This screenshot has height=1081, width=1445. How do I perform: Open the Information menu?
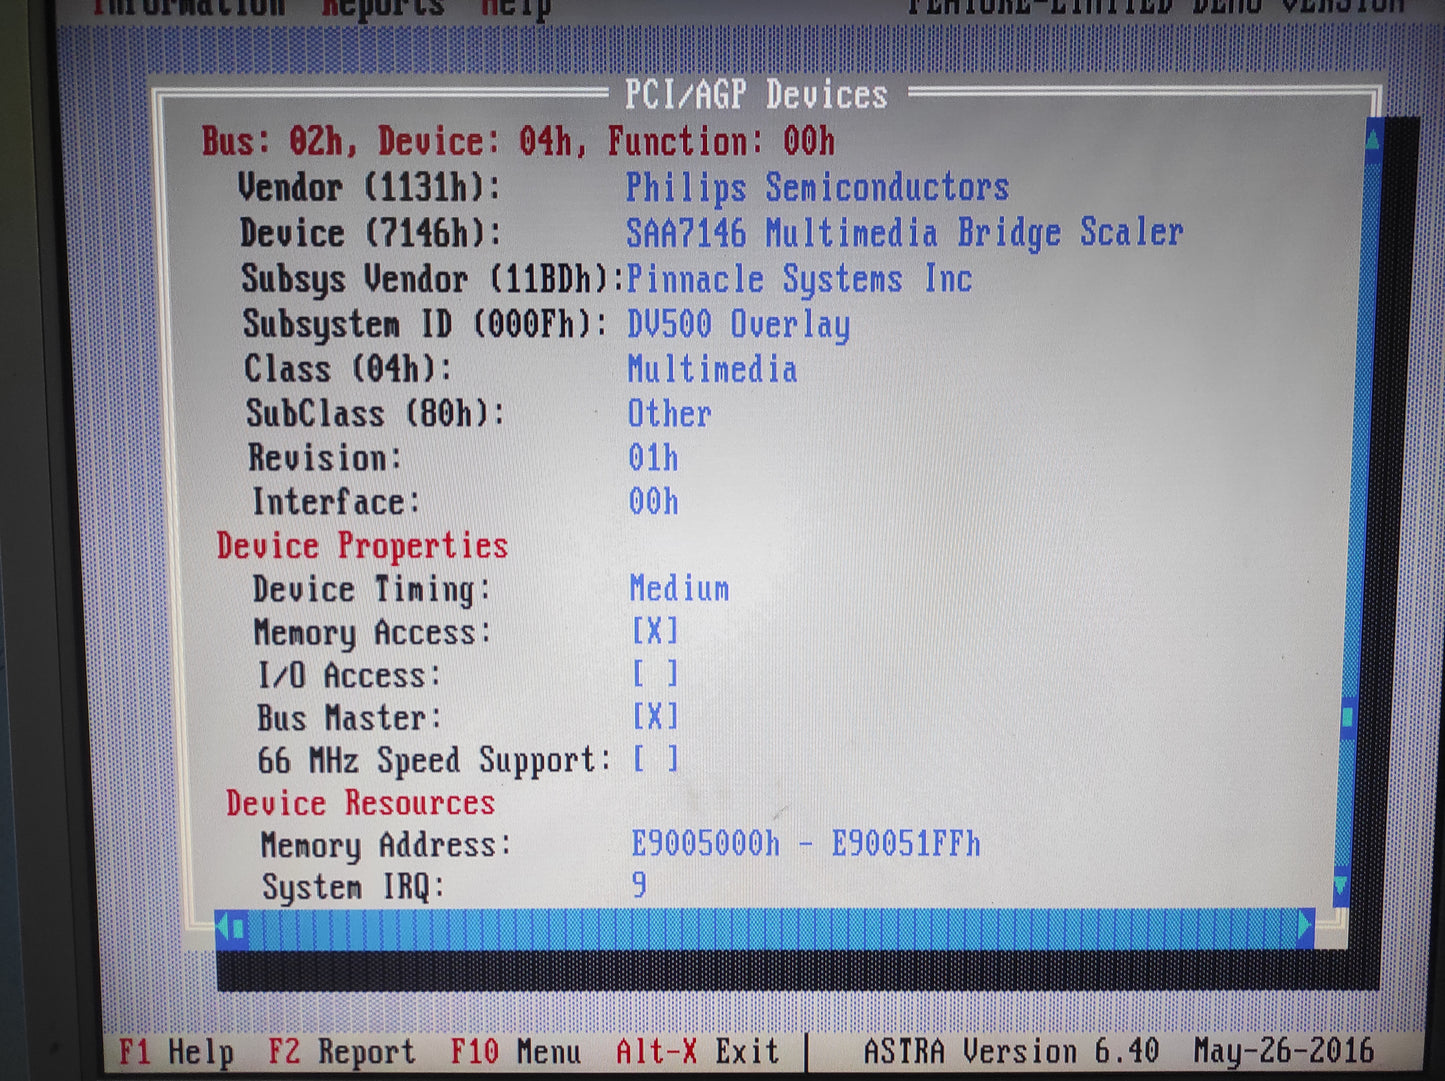[x=188, y=8]
